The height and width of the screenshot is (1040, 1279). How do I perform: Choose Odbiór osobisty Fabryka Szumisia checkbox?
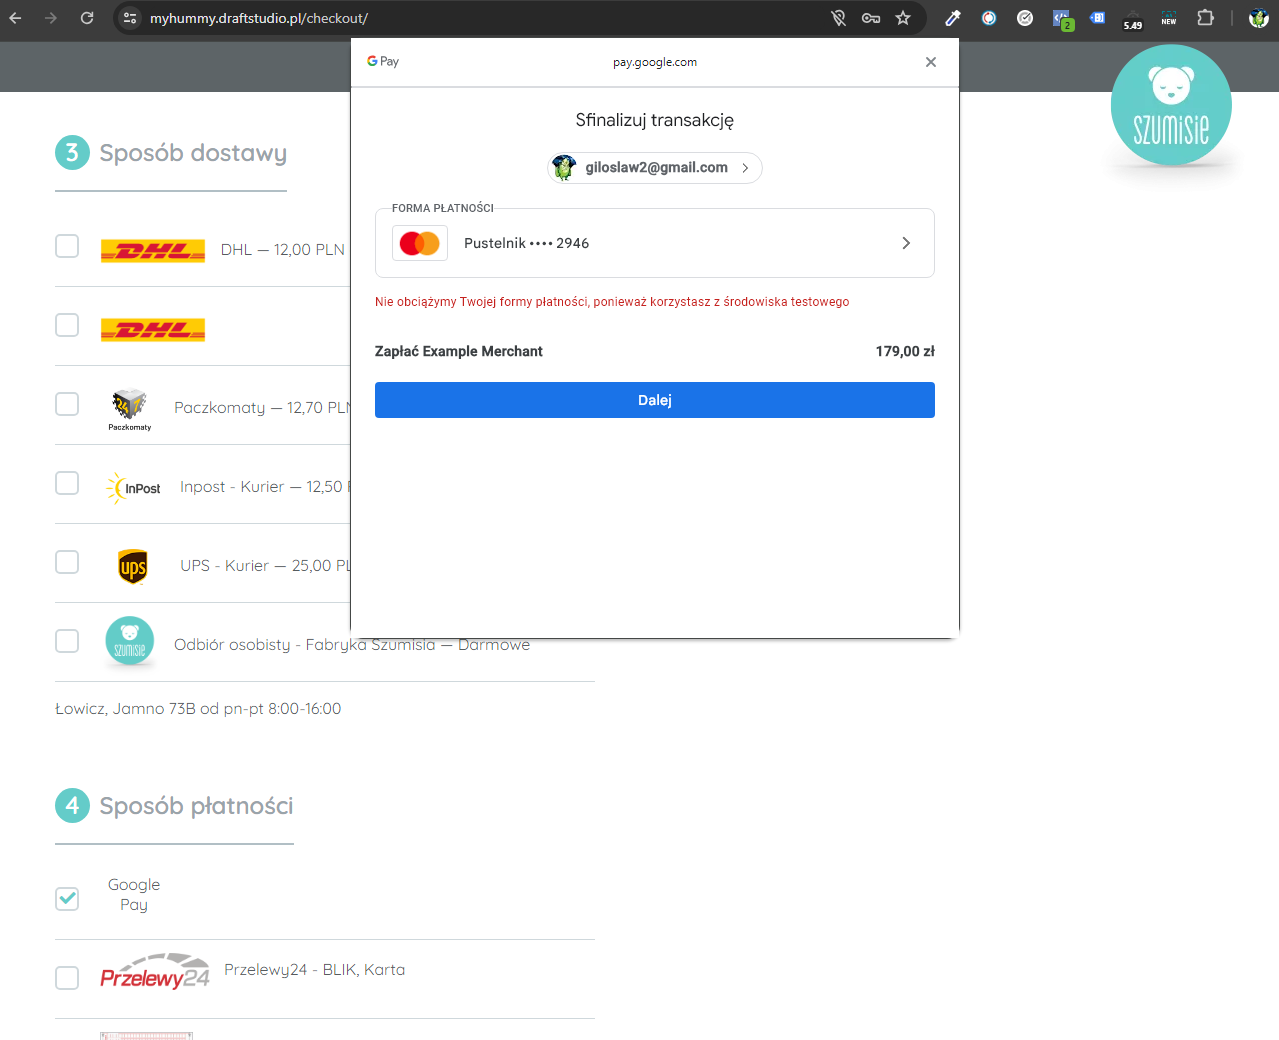click(67, 641)
